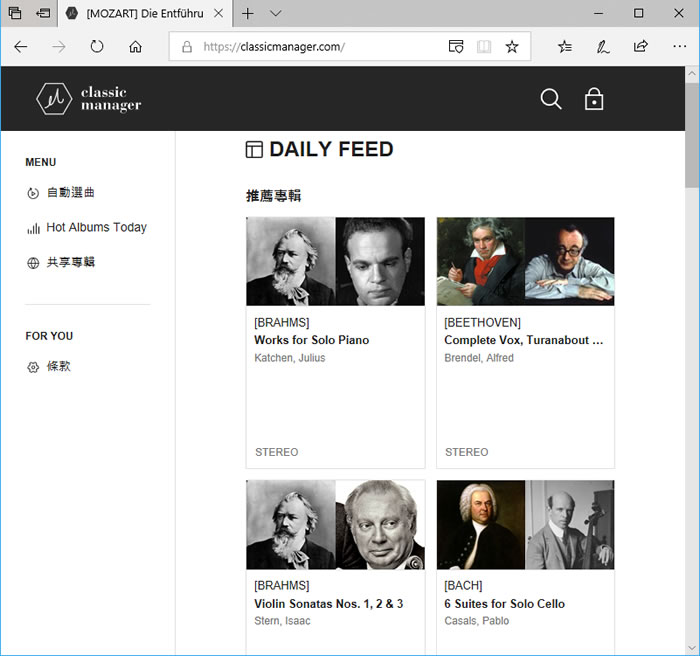Screen dimensions: 700x657
Task: Select the [MOZART] Die Entführu tab
Action: tap(145, 13)
